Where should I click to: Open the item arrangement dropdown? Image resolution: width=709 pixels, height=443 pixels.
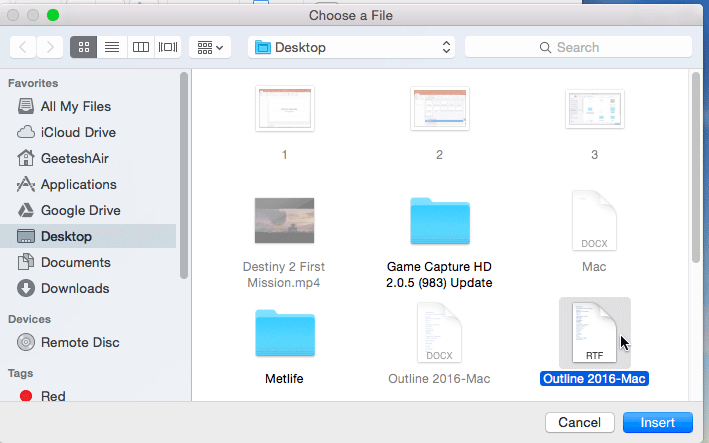click(210, 47)
